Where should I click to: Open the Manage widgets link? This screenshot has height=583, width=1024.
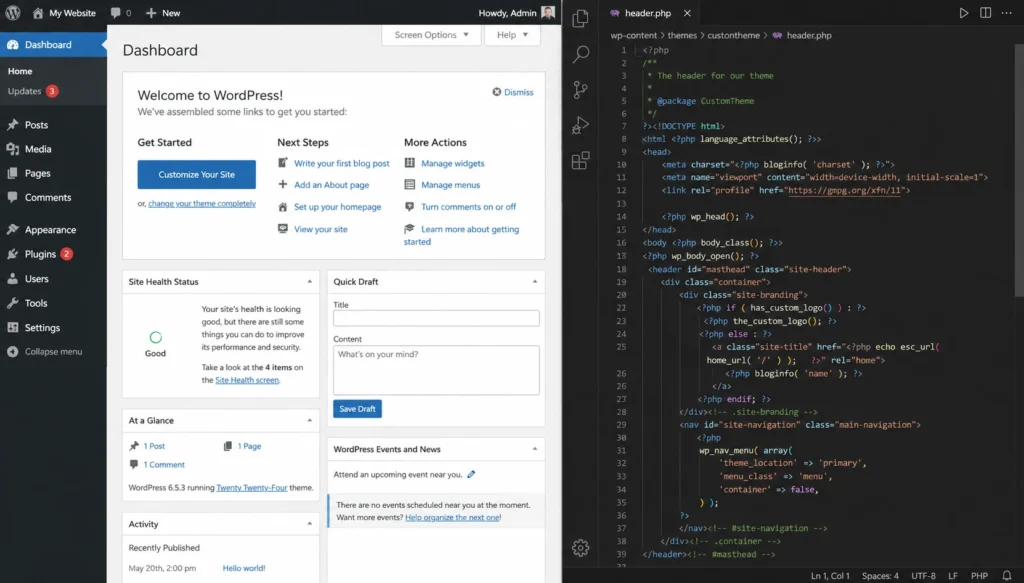coord(453,163)
